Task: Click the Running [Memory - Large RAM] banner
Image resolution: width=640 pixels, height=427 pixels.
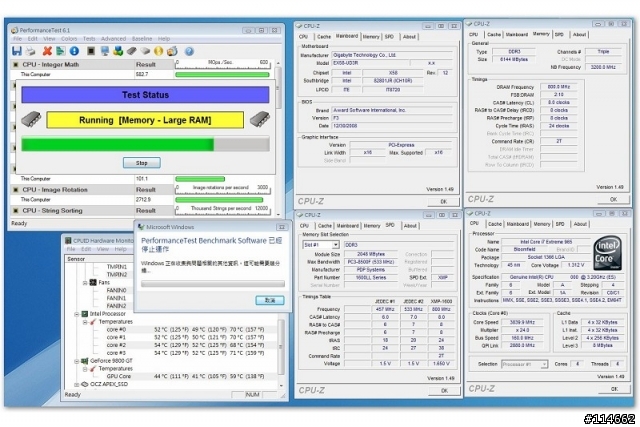Action: coord(145,120)
